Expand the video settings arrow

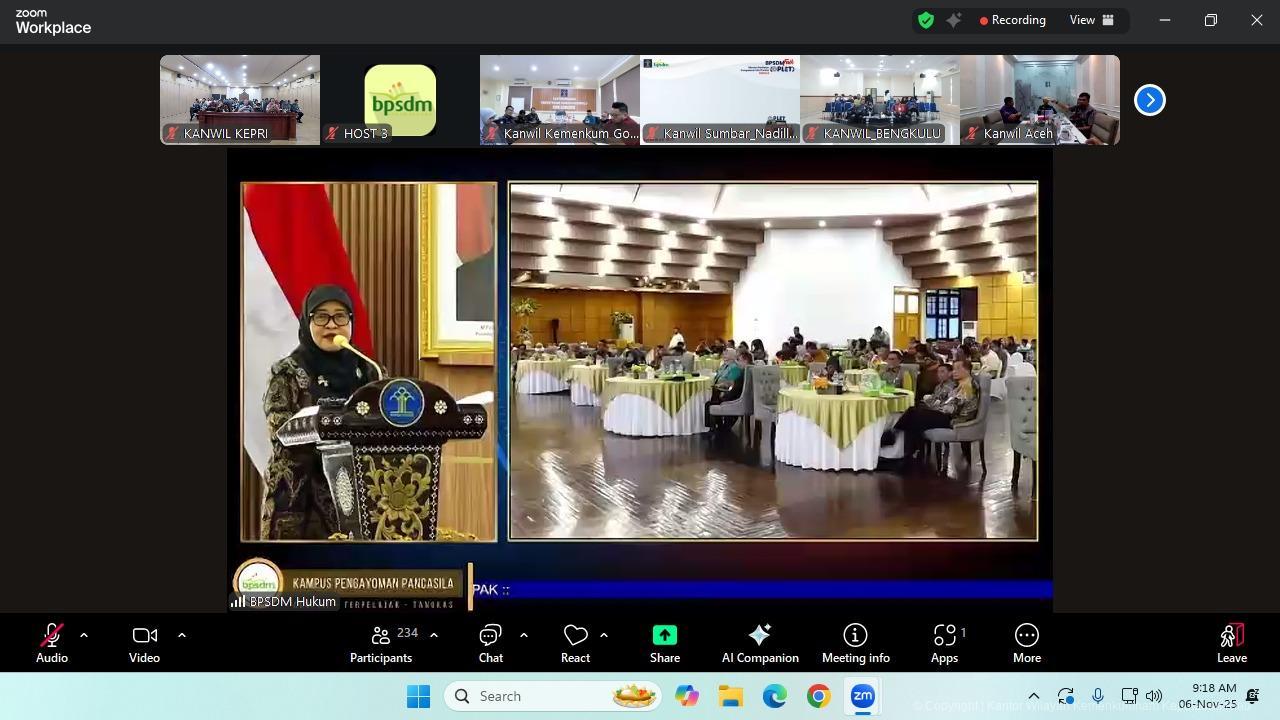[x=182, y=634]
